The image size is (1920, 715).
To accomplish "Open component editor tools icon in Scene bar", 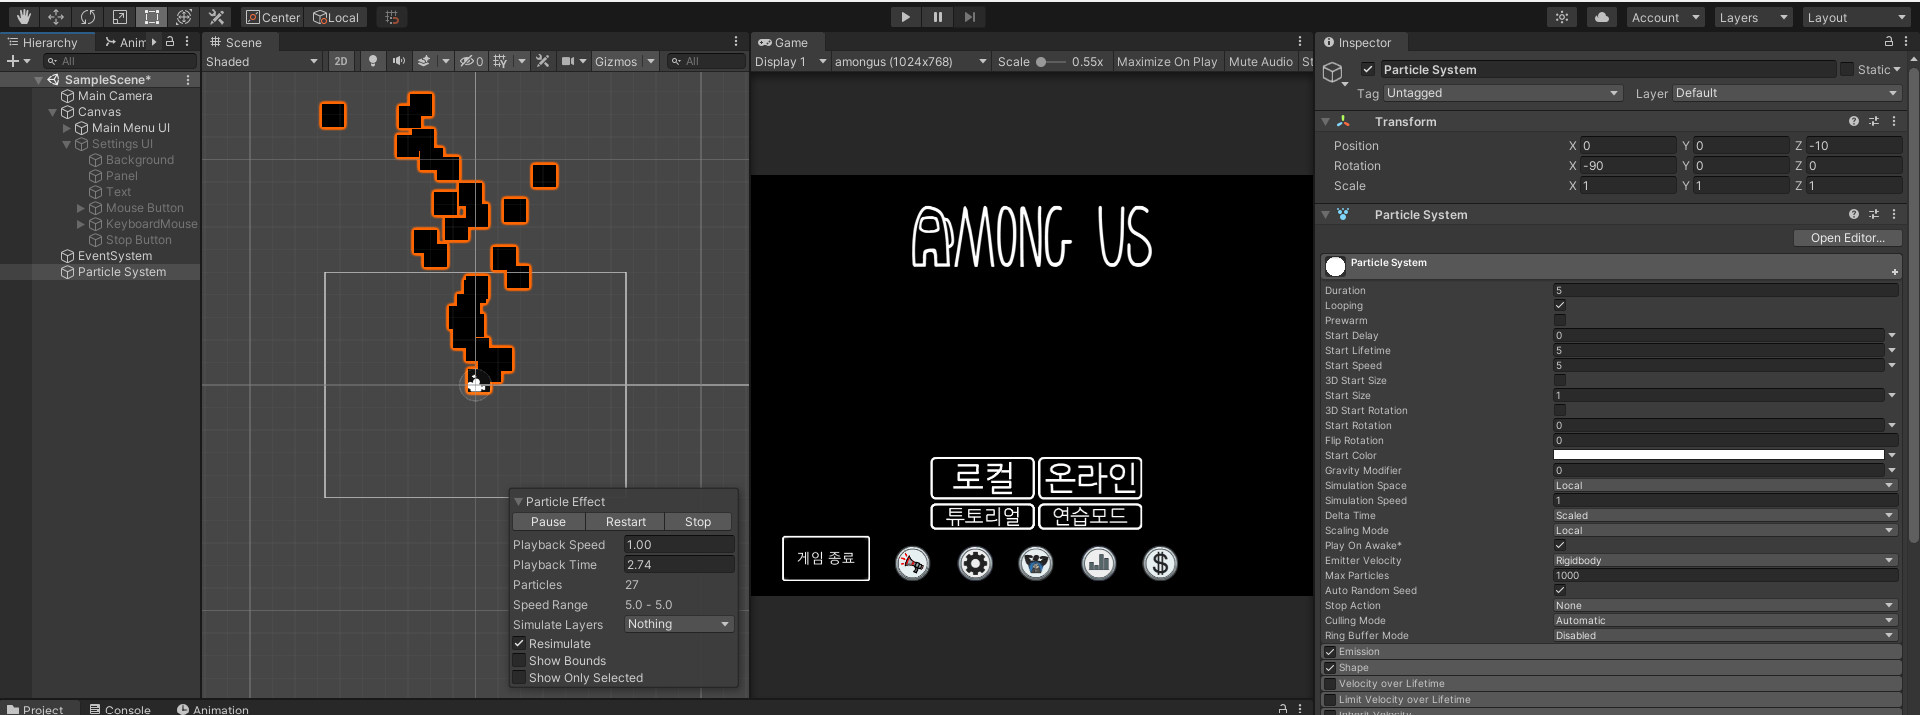I will [x=543, y=61].
